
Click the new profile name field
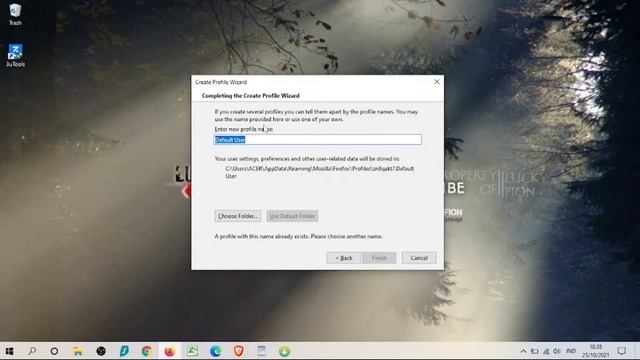pos(318,140)
